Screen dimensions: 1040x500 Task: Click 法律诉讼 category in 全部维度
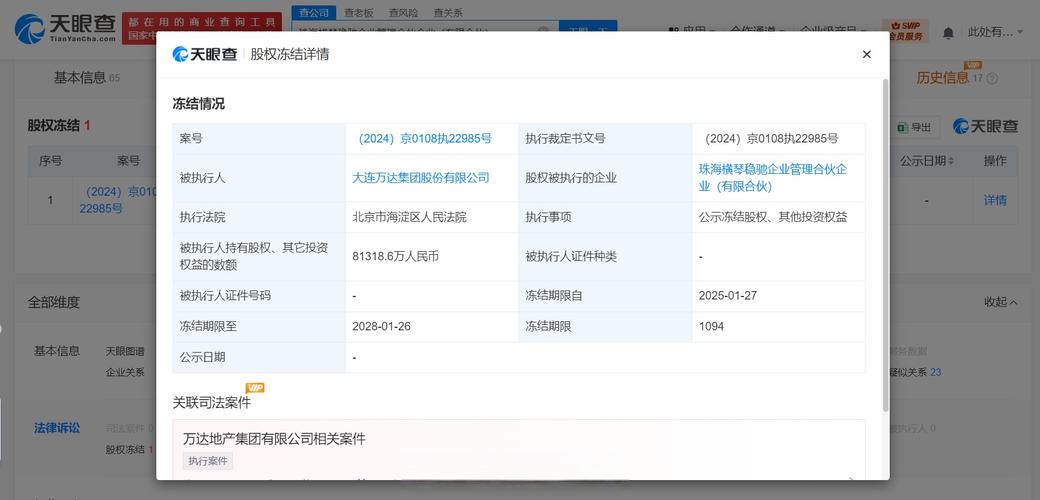pos(57,428)
